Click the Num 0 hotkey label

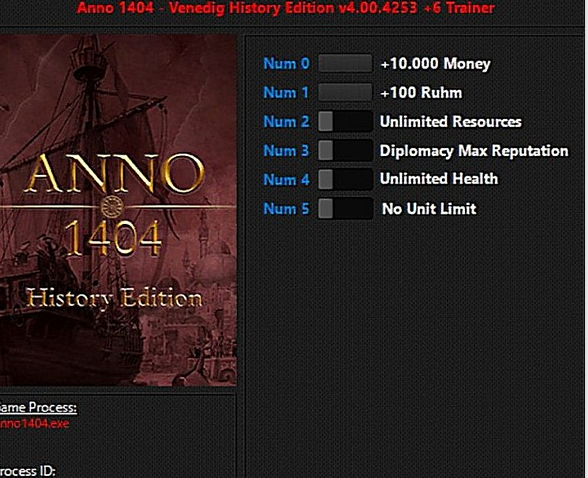286,63
